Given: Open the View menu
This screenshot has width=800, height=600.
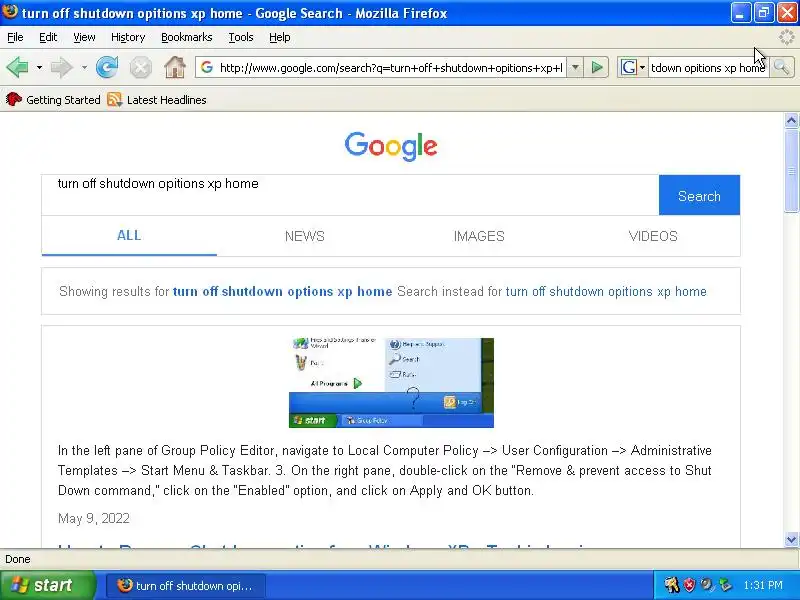Looking at the screenshot, I should pyautogui.click(x=84, y=37).
